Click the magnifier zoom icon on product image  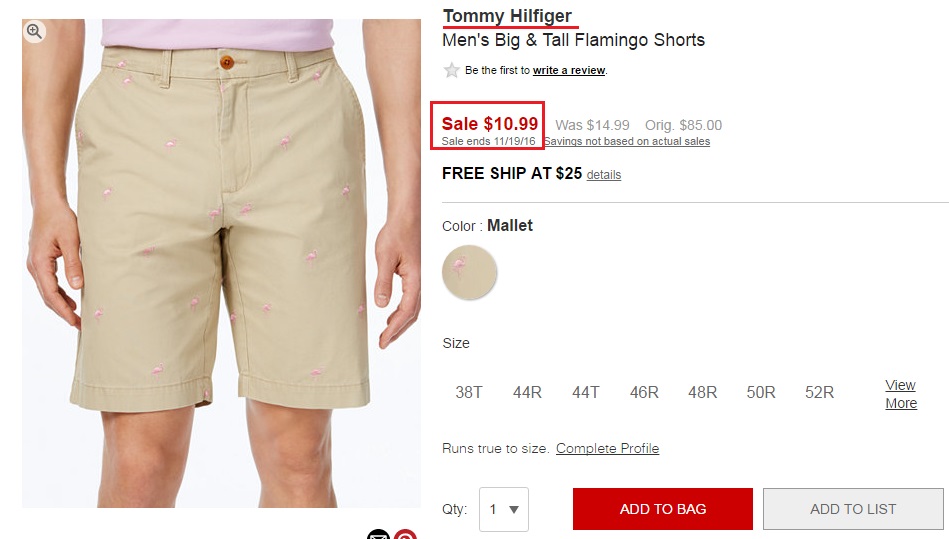(34, 31)
